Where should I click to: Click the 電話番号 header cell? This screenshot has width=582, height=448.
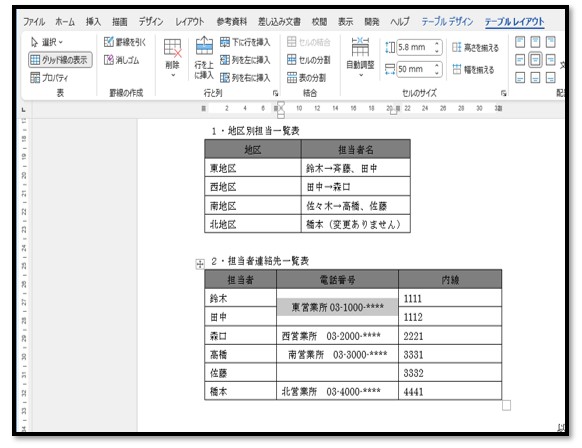tap(337, 279)
